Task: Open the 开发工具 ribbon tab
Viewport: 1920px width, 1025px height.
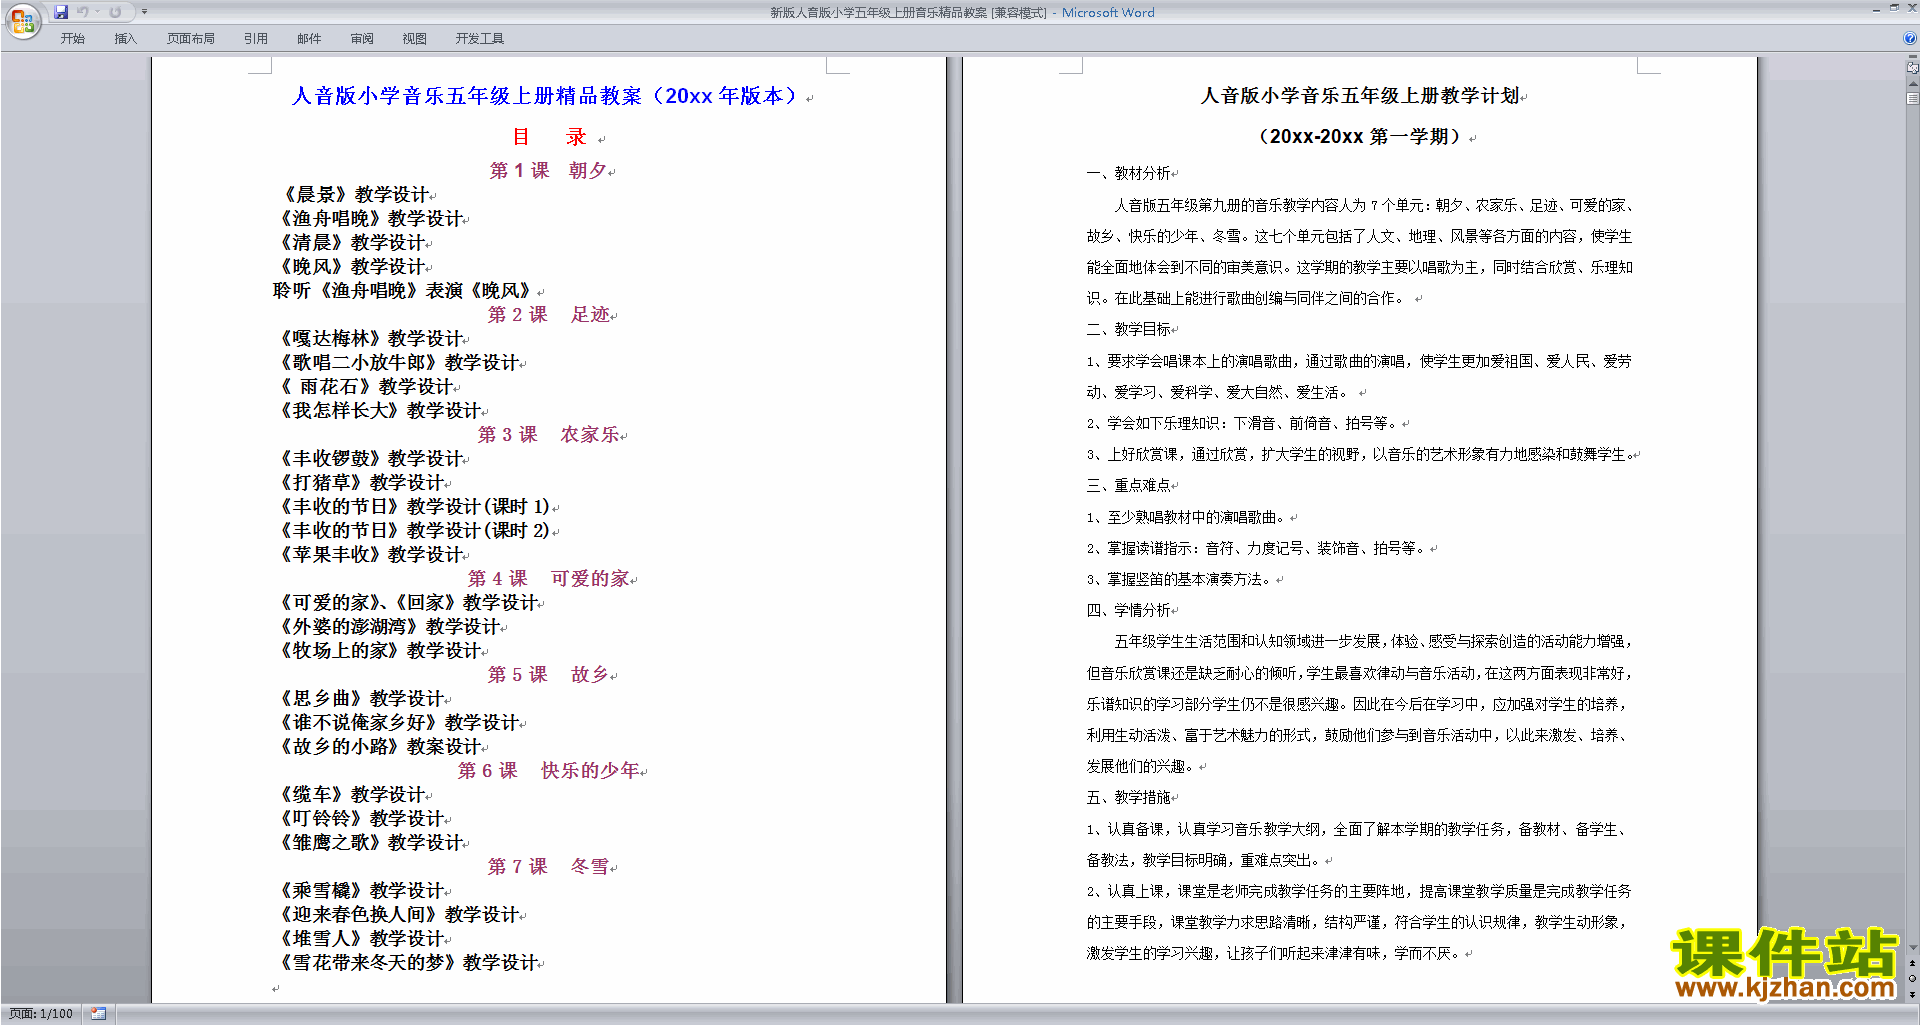Action: 480,39
